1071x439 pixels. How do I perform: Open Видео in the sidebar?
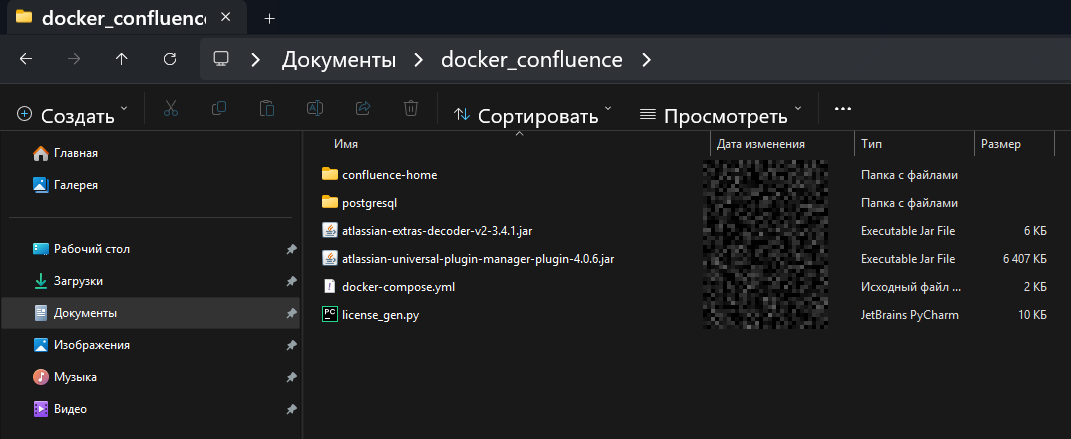70,410
